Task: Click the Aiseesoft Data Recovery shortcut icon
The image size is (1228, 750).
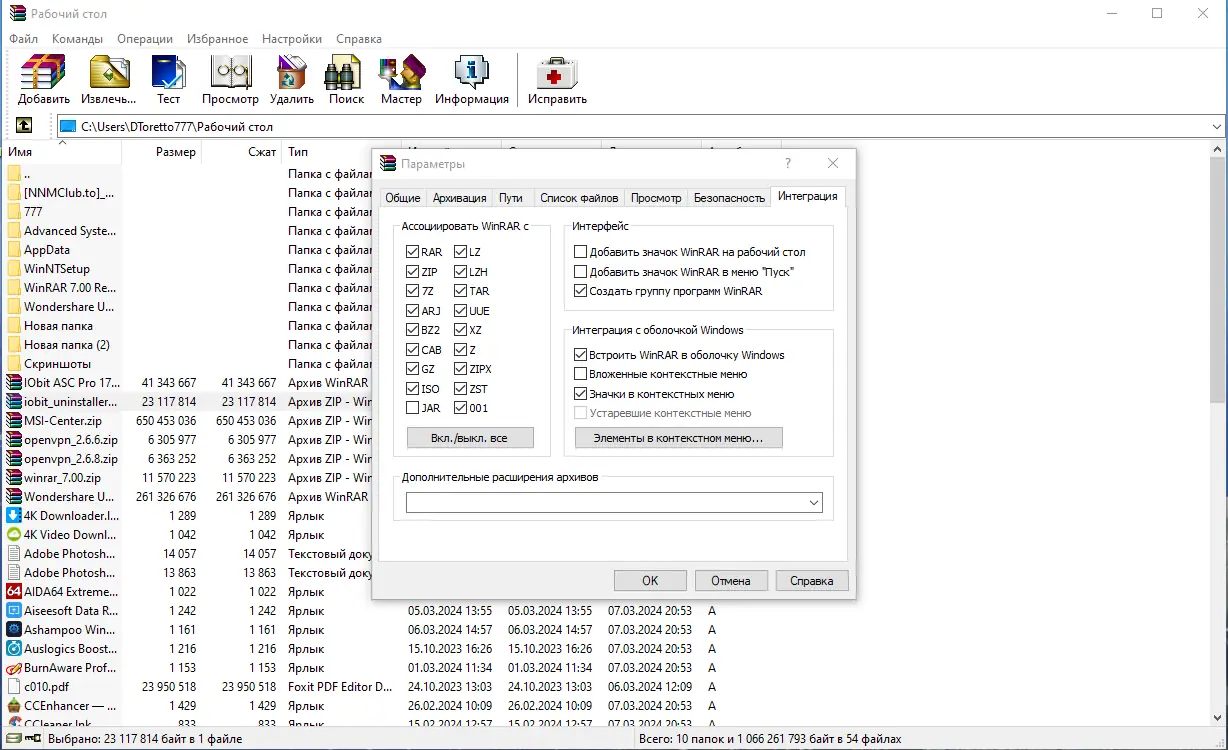Action: pyautogui.click(x=14, y=611)
